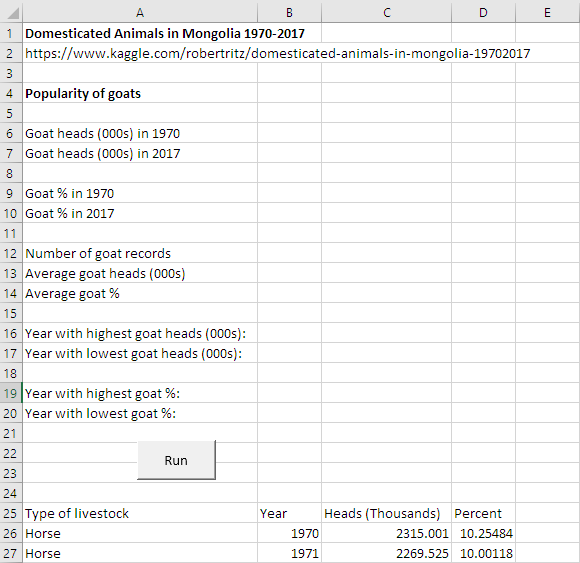
Task: Select the Heads (Thousands) heading cell
Action: pos(387,513)
